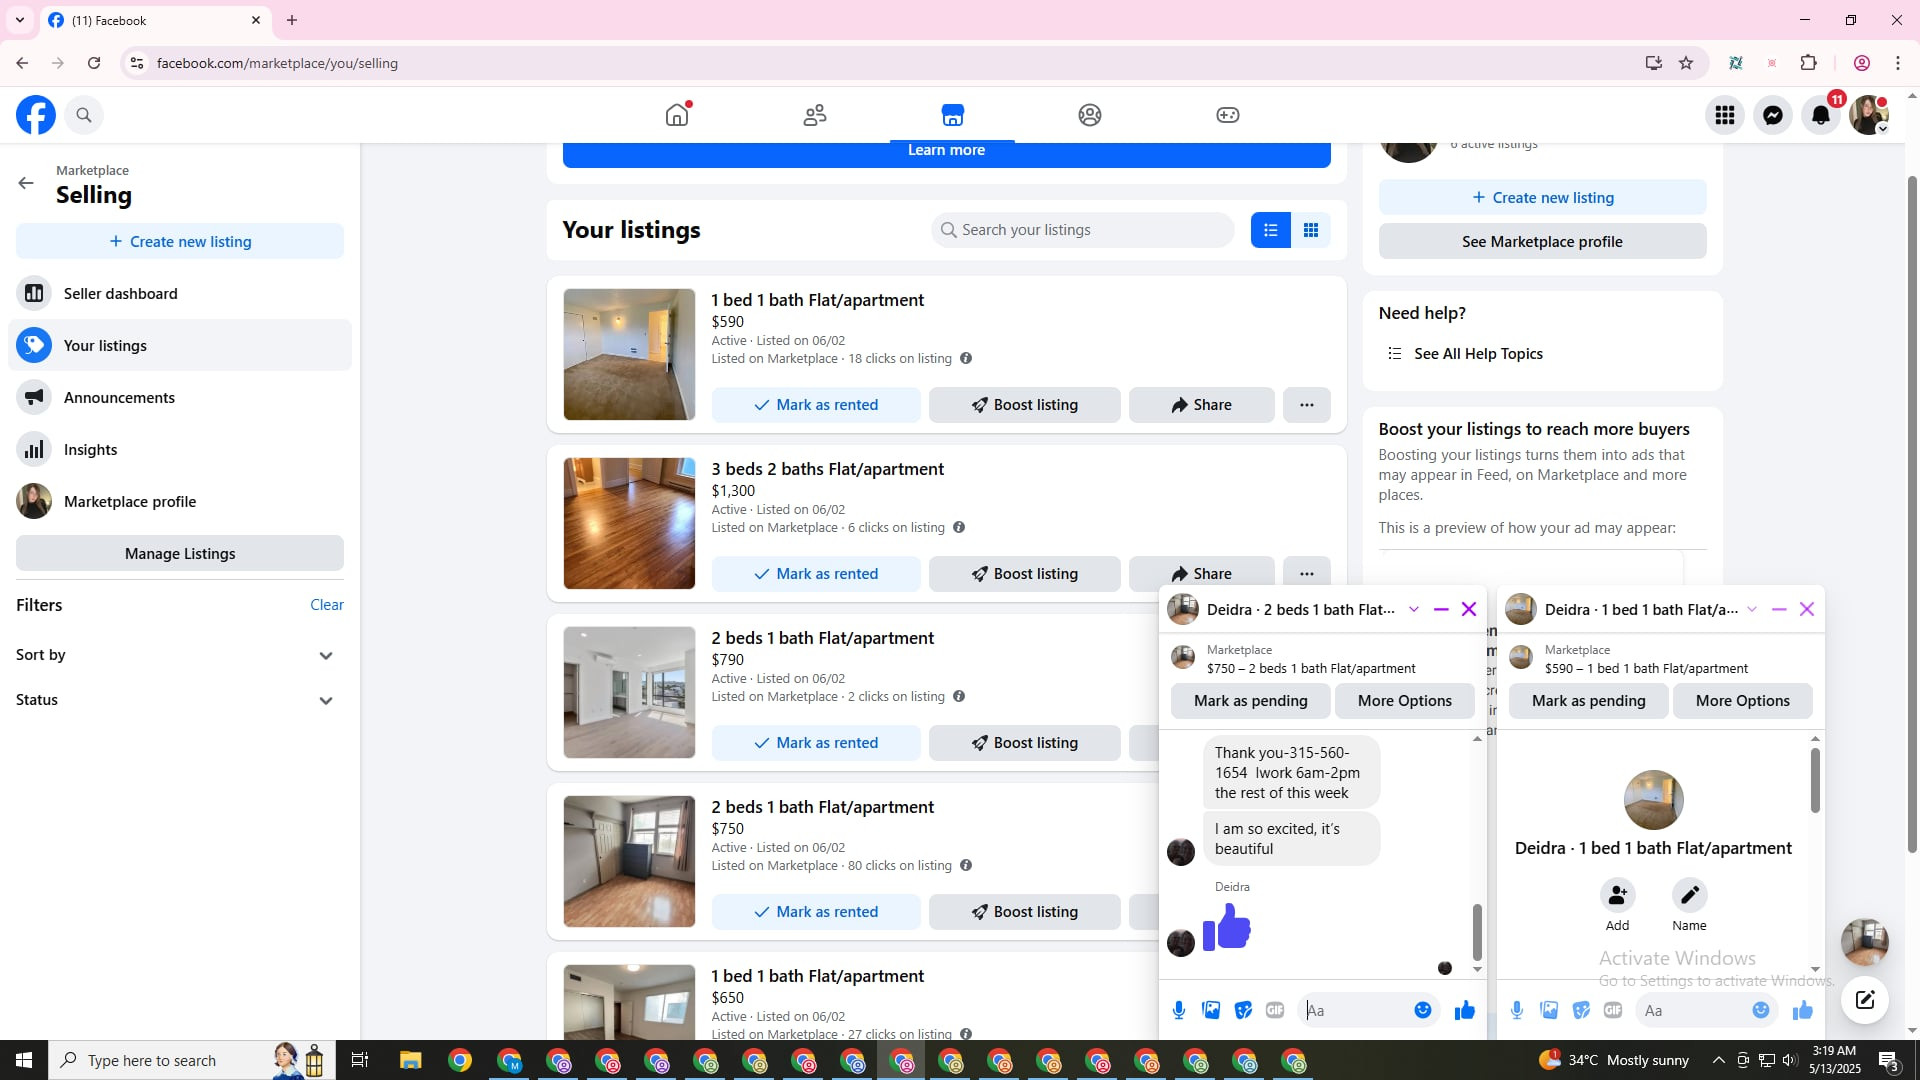Switch to grid view of listings
Screen dimensions: 1920x1080
click(x=1310, y=230)
